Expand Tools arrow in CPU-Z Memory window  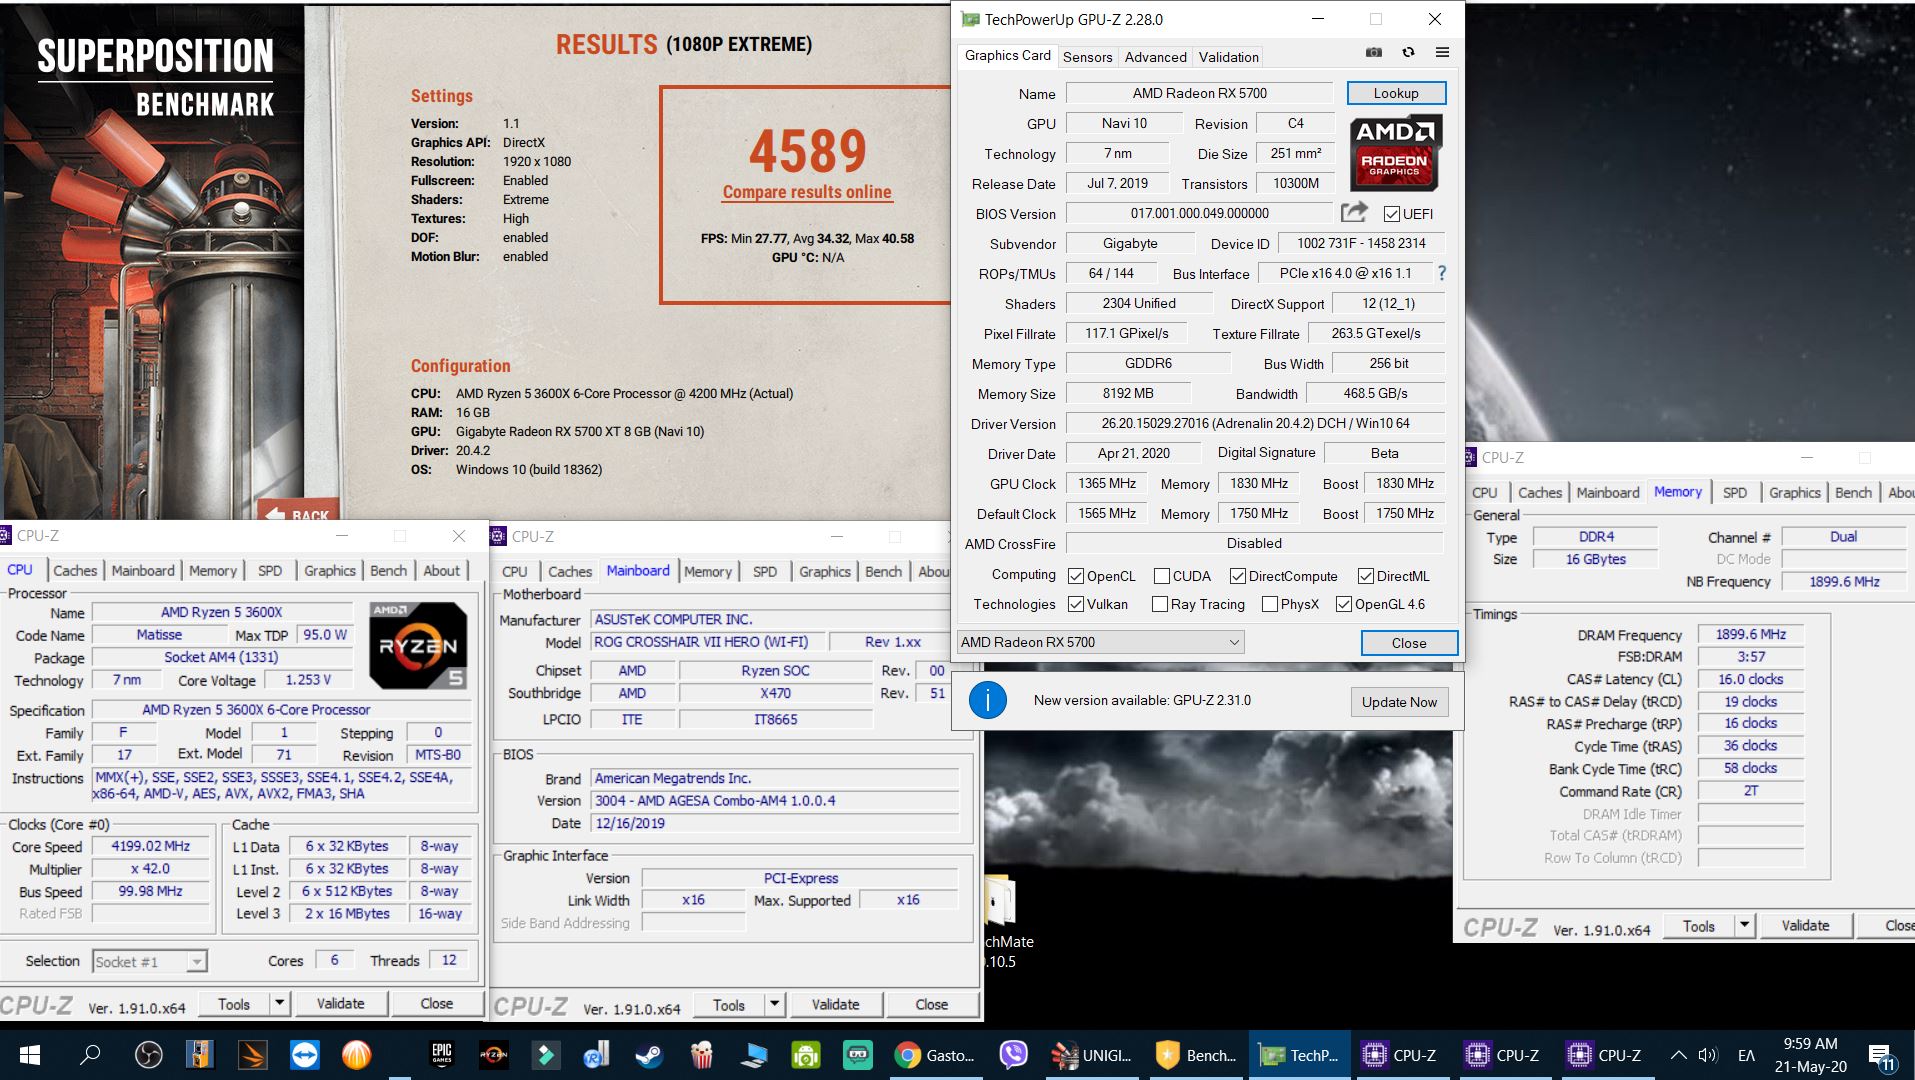(x=1744, y=925)
